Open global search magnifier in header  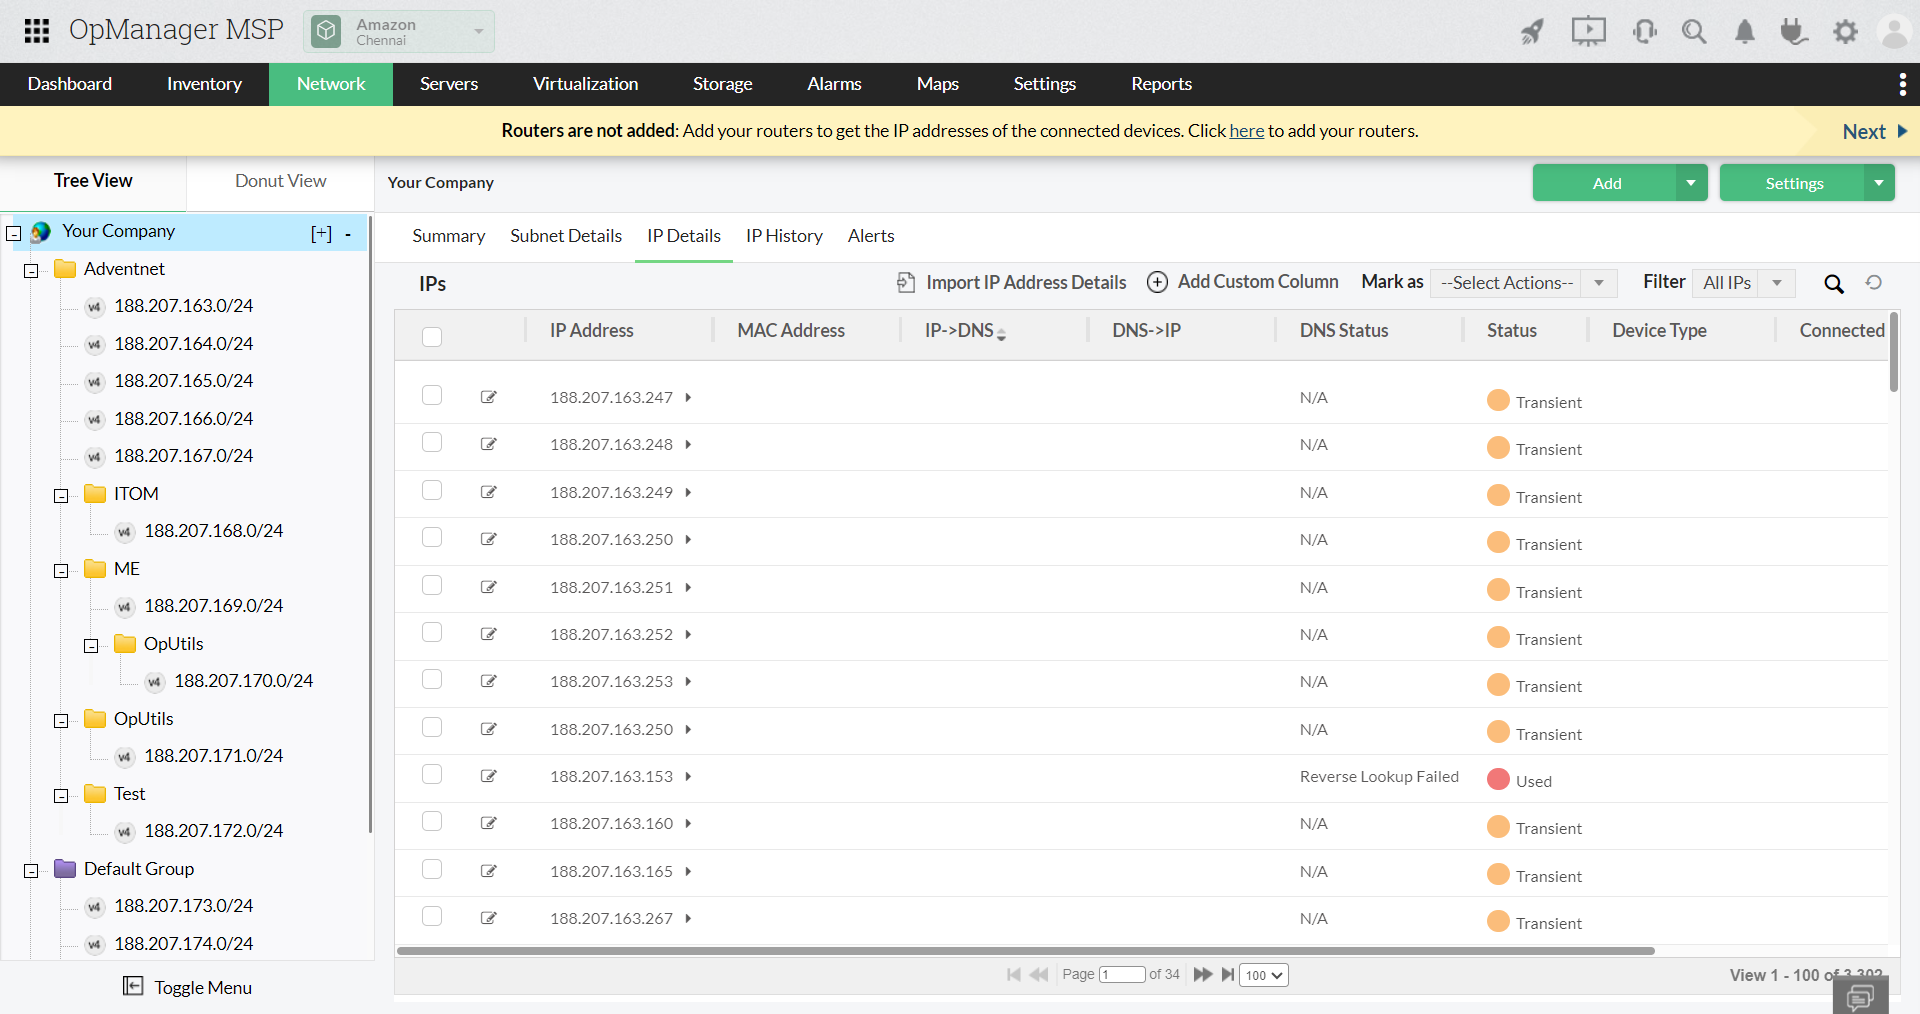click(x=1694, y=32)
